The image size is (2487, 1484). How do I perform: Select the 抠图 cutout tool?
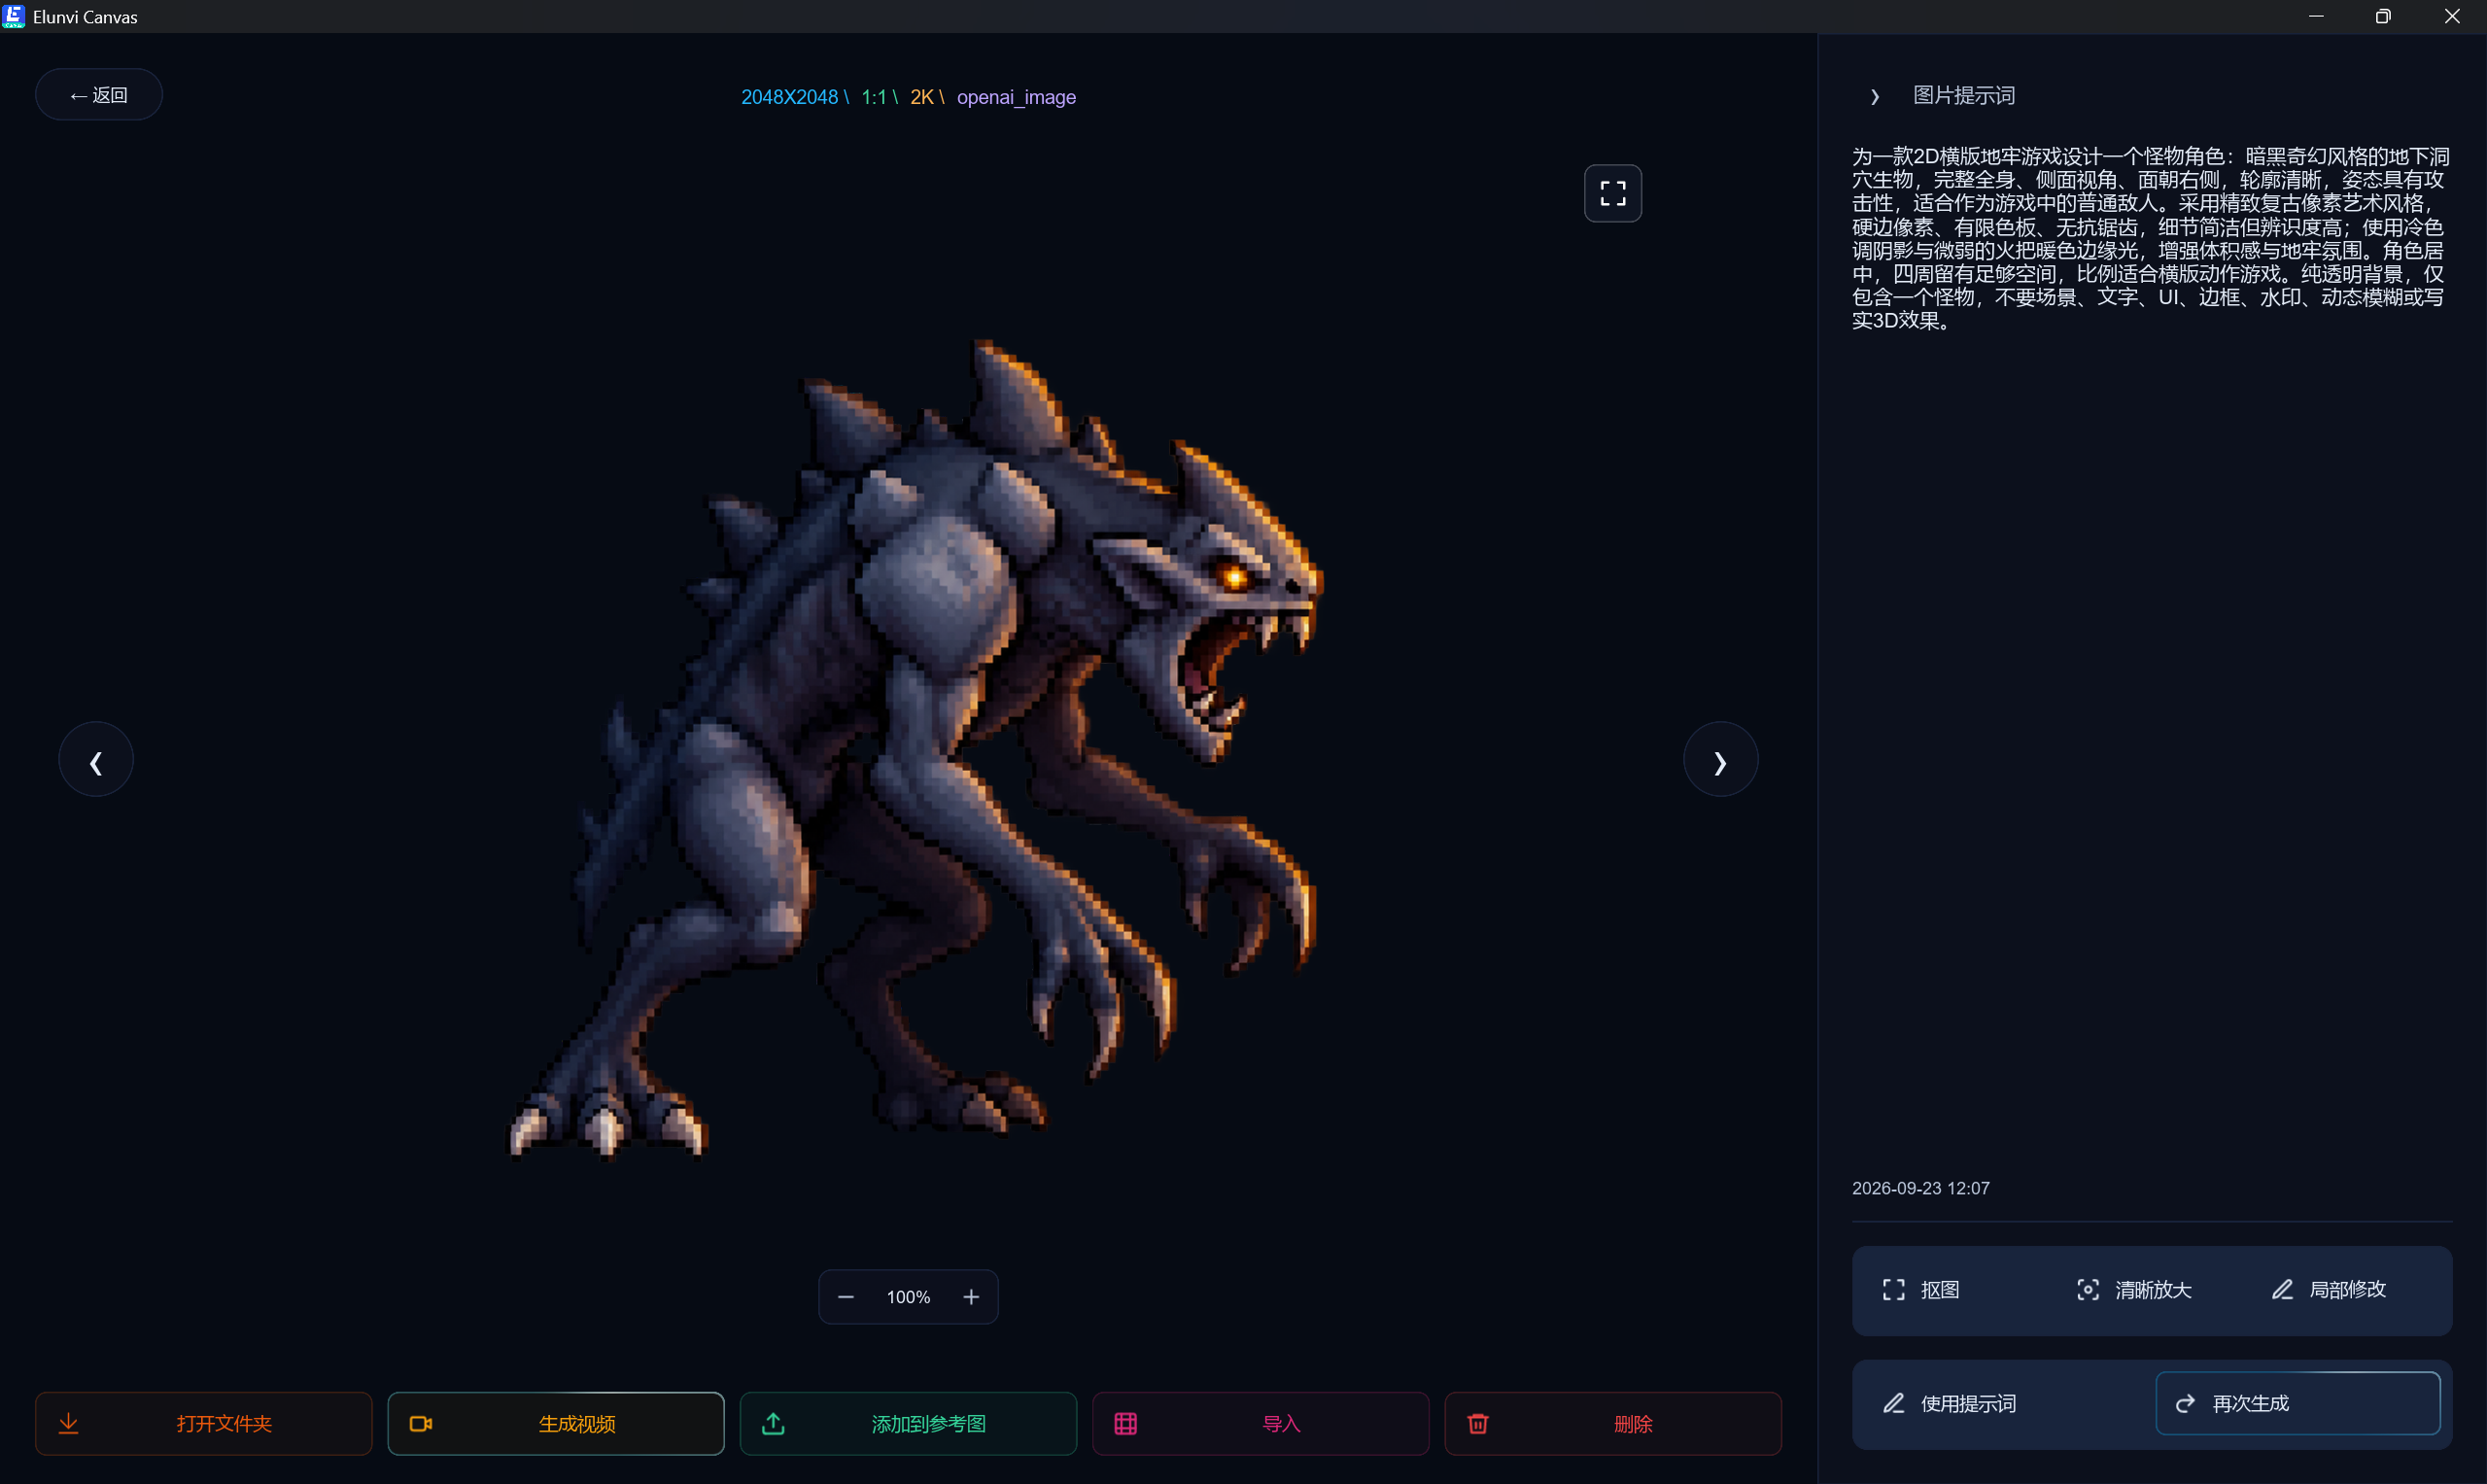pos(1920,1290)
